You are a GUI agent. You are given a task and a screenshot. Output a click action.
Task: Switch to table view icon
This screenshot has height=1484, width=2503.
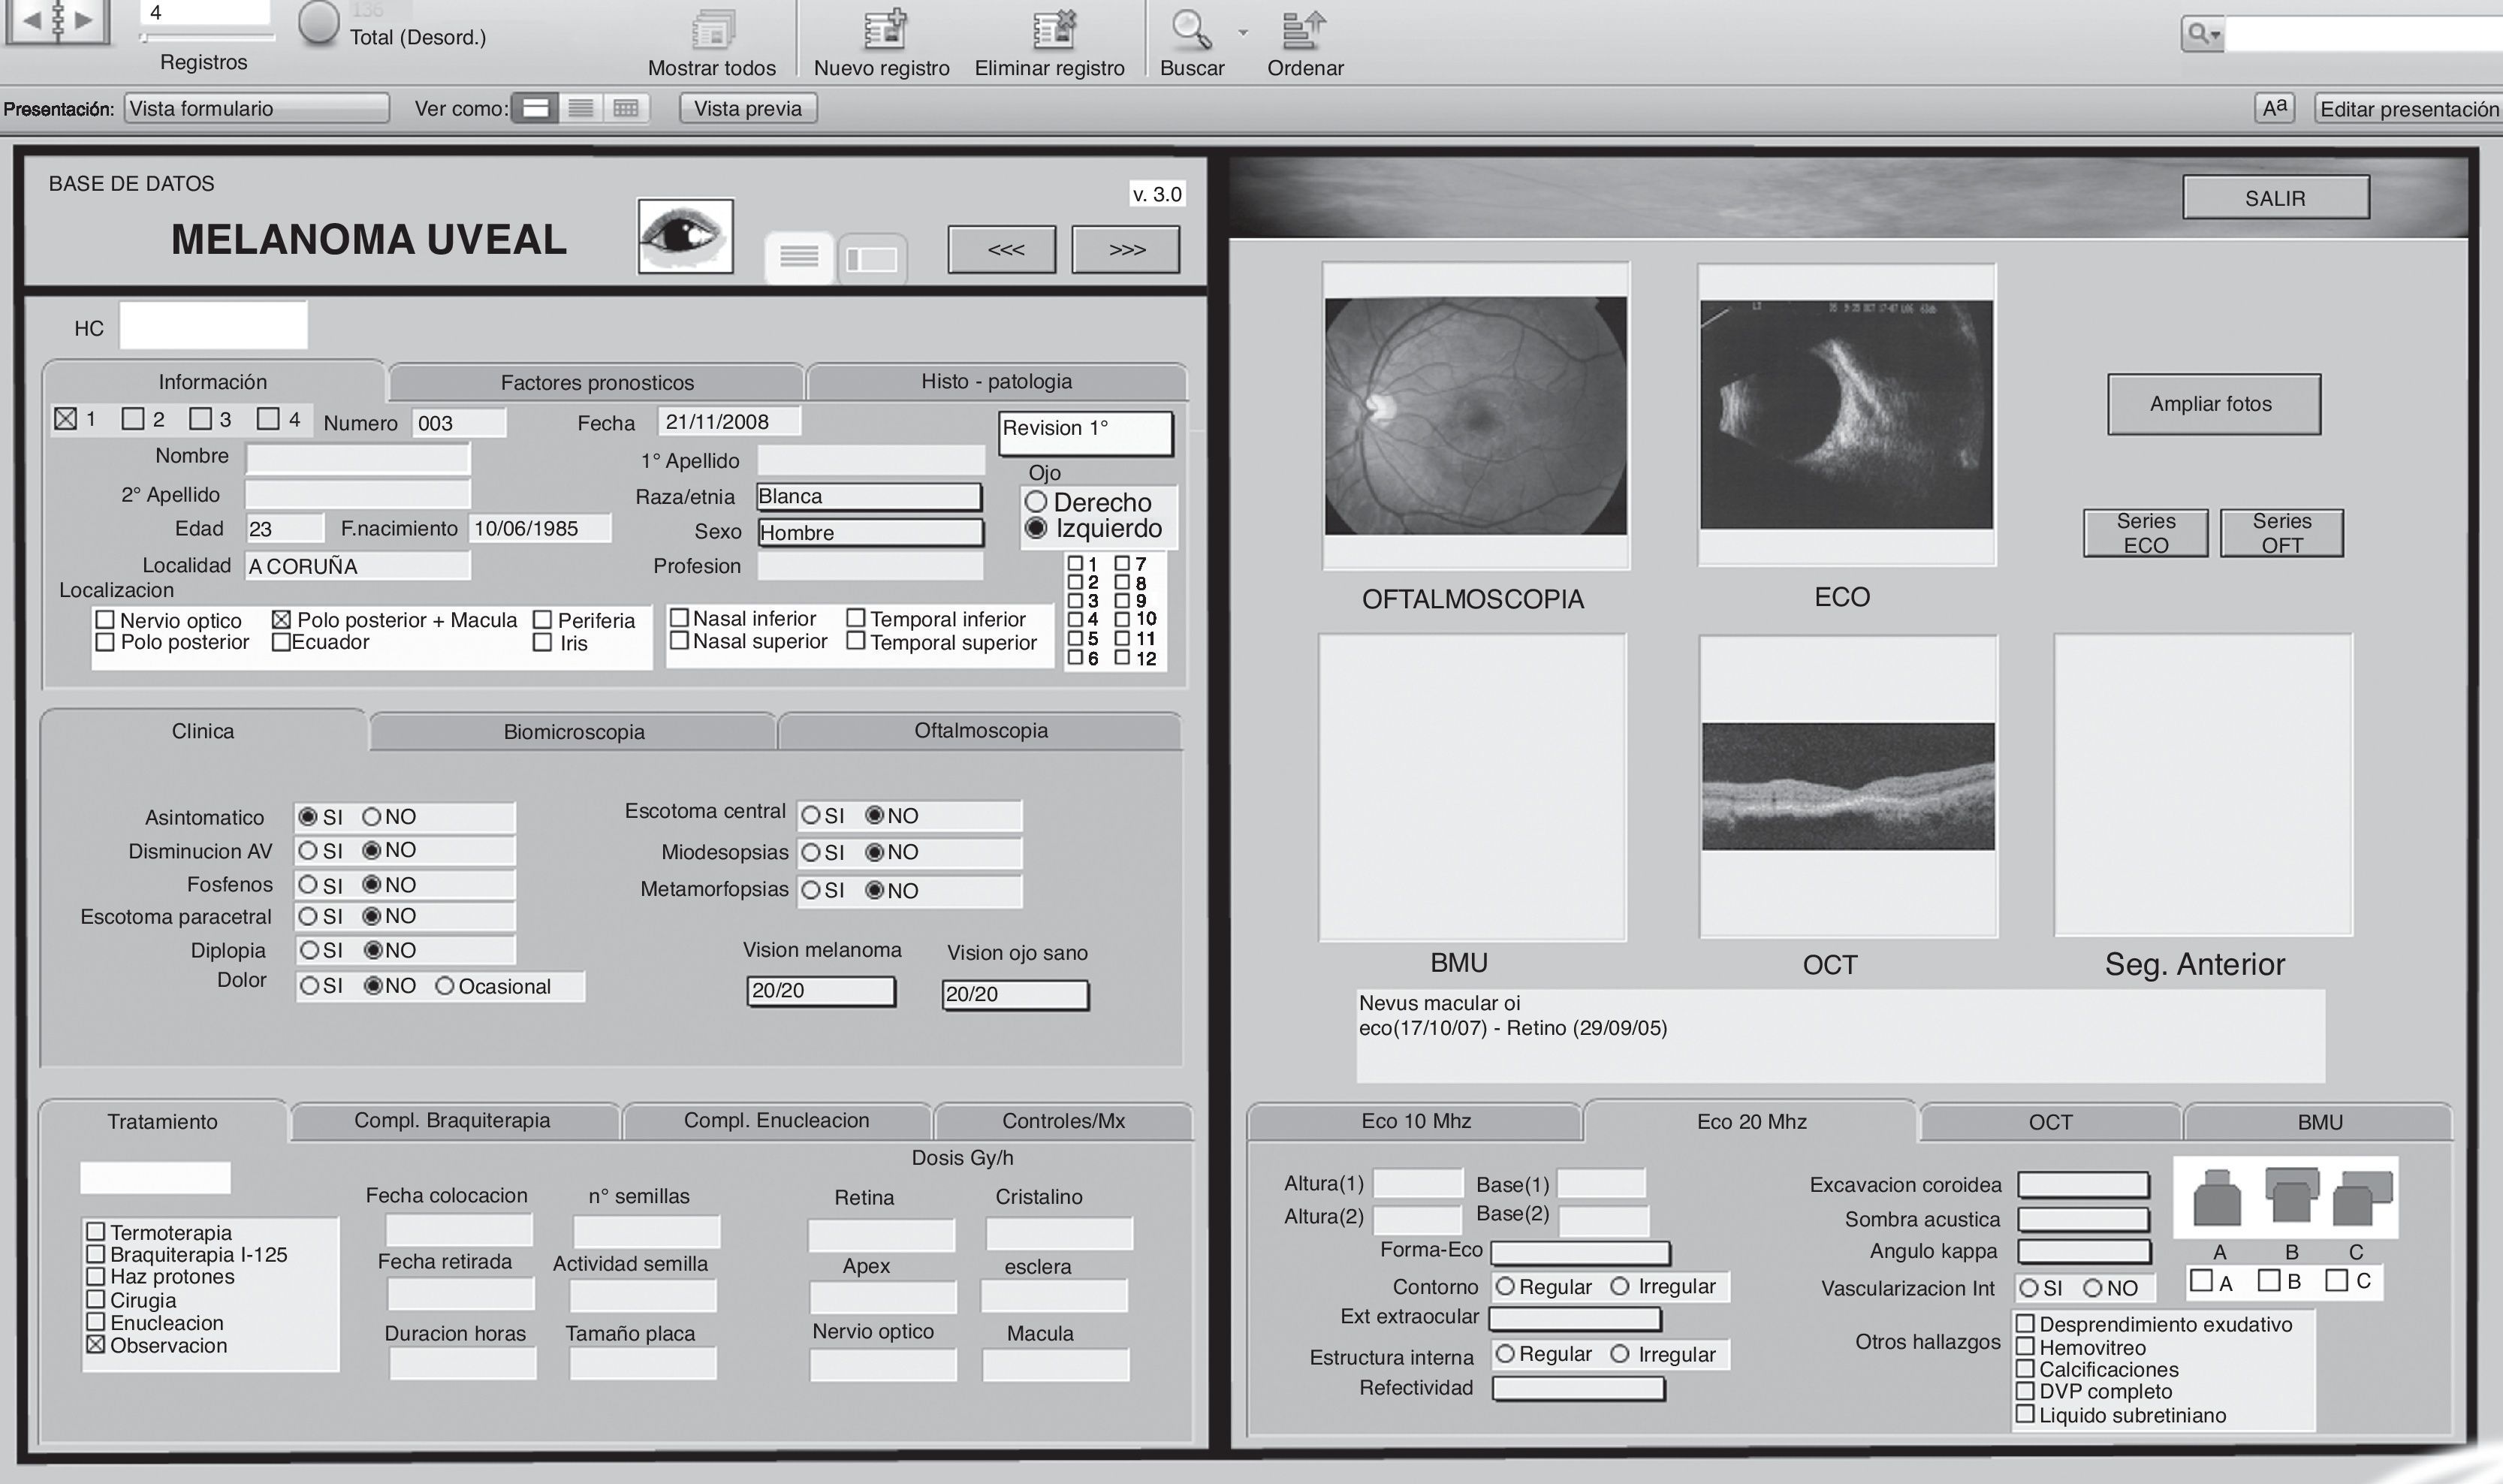point(626,108)
